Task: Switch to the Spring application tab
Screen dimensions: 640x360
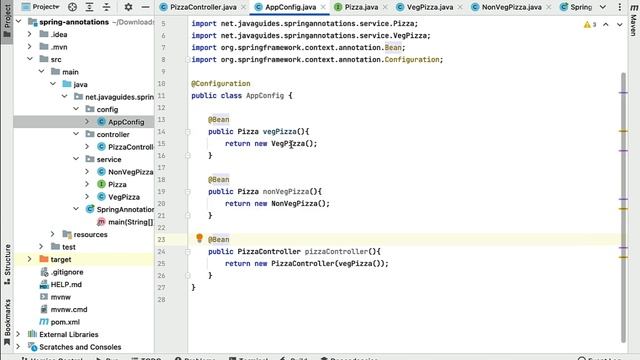Action: click(576, 7)
